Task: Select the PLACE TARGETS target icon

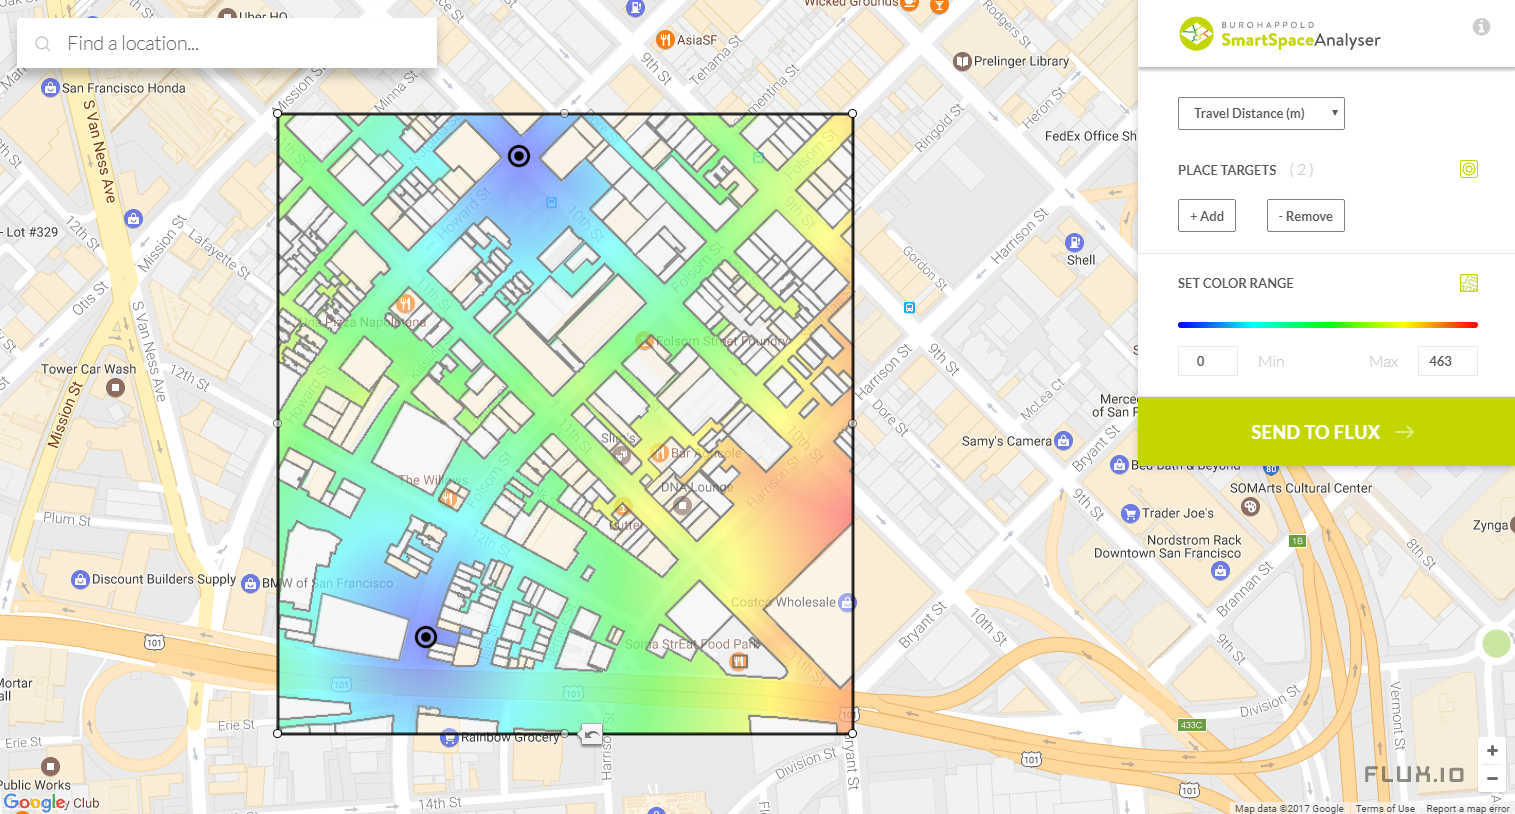Action: (x=1468, y=168)
